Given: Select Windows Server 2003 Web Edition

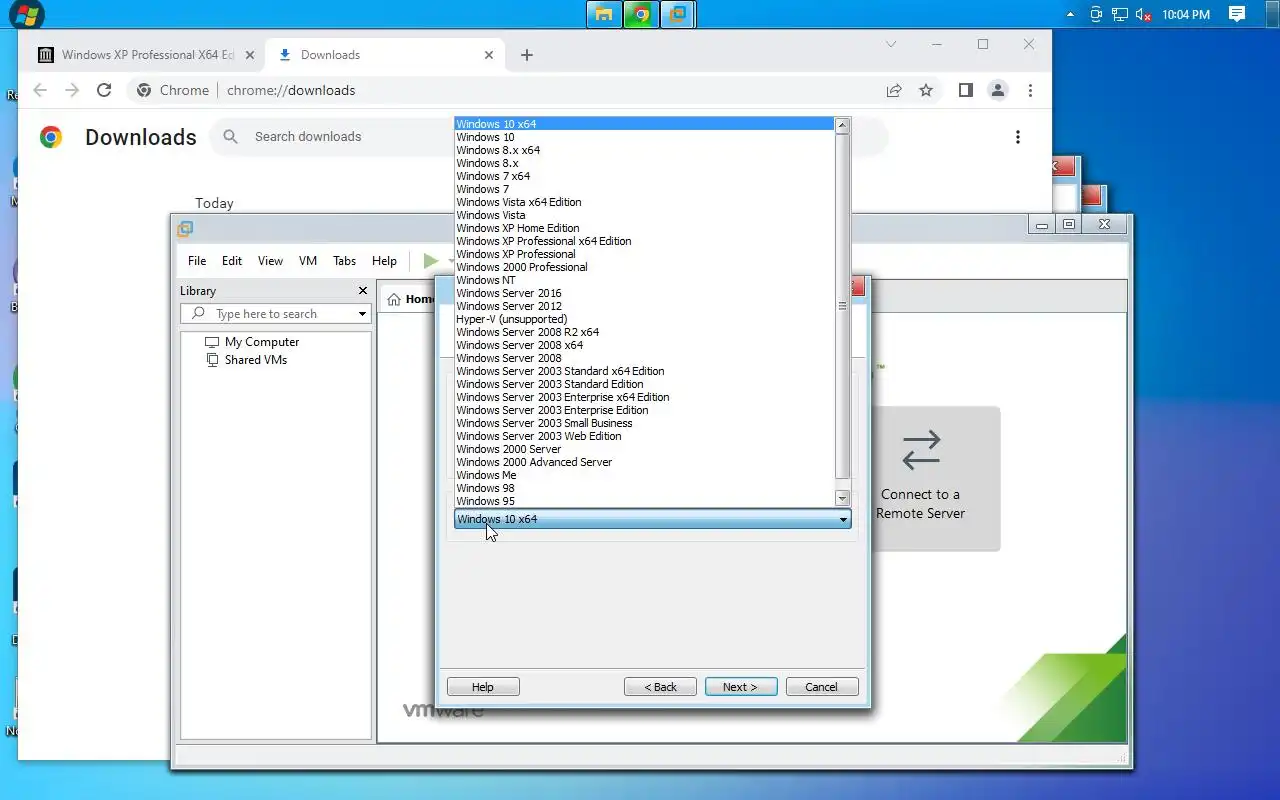Looking at the screenshot, I should tap(645, 436).
